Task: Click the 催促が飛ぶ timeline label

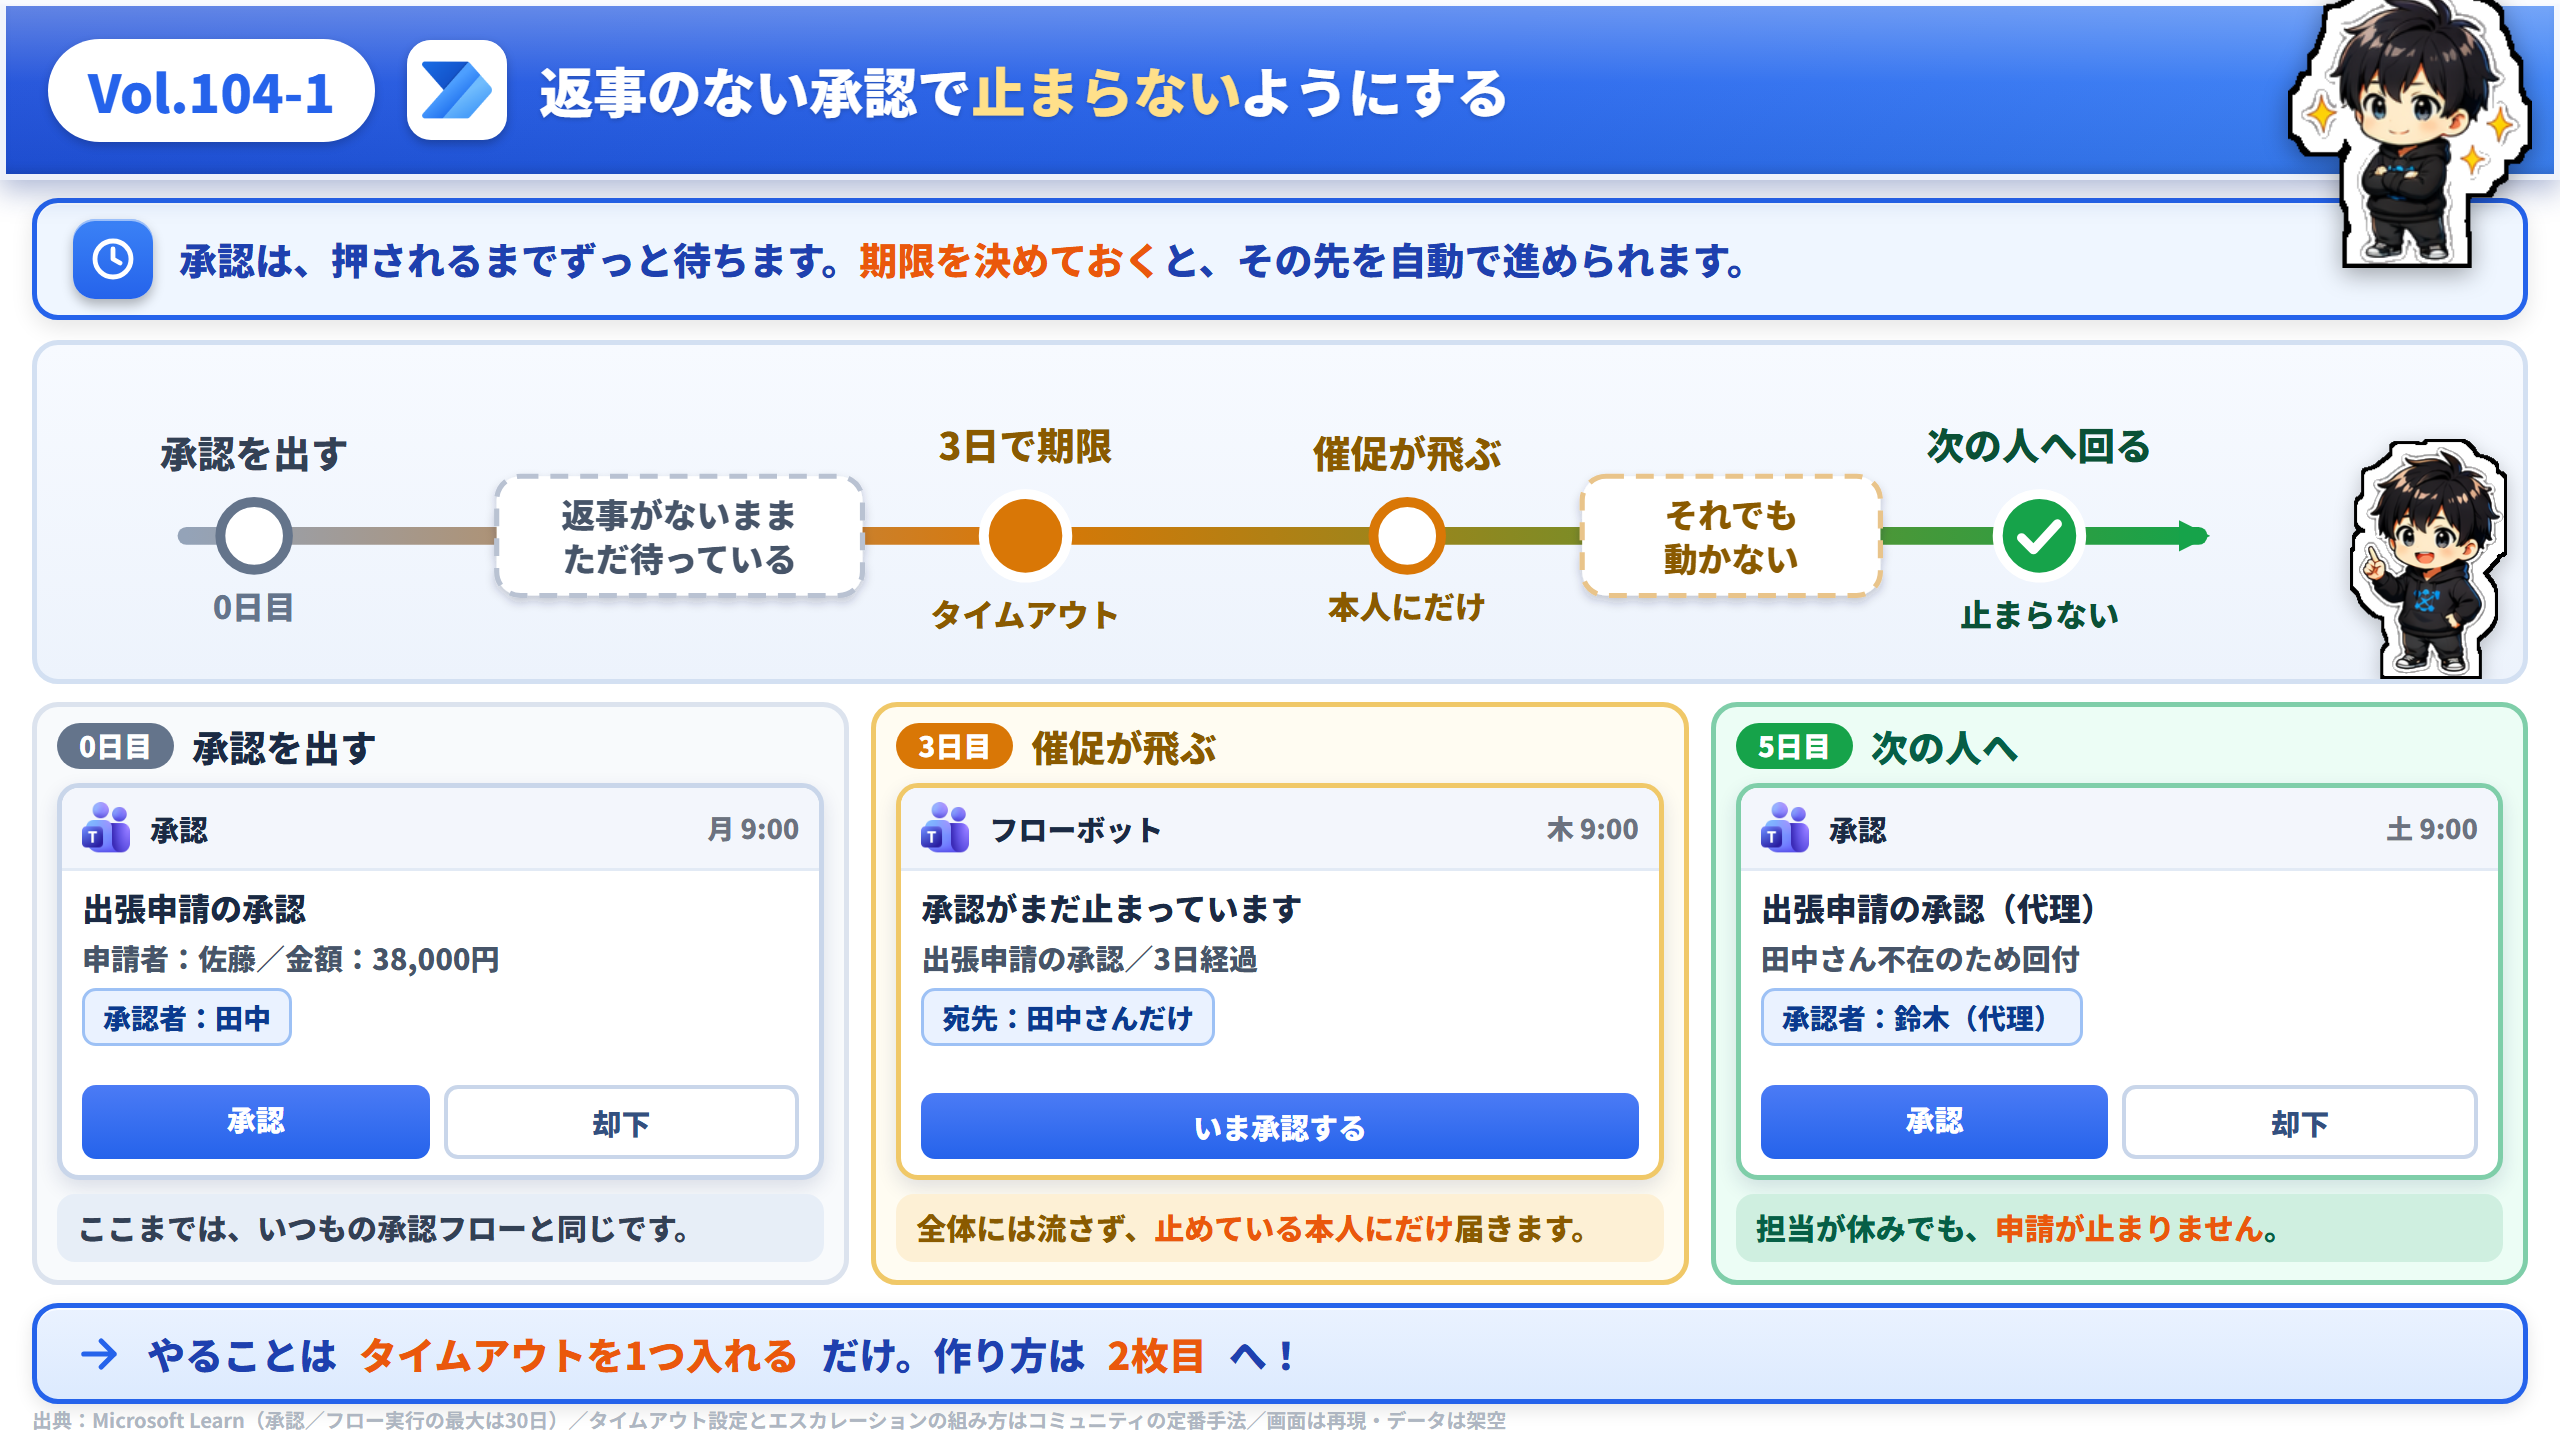Action: click(1407, 455)
